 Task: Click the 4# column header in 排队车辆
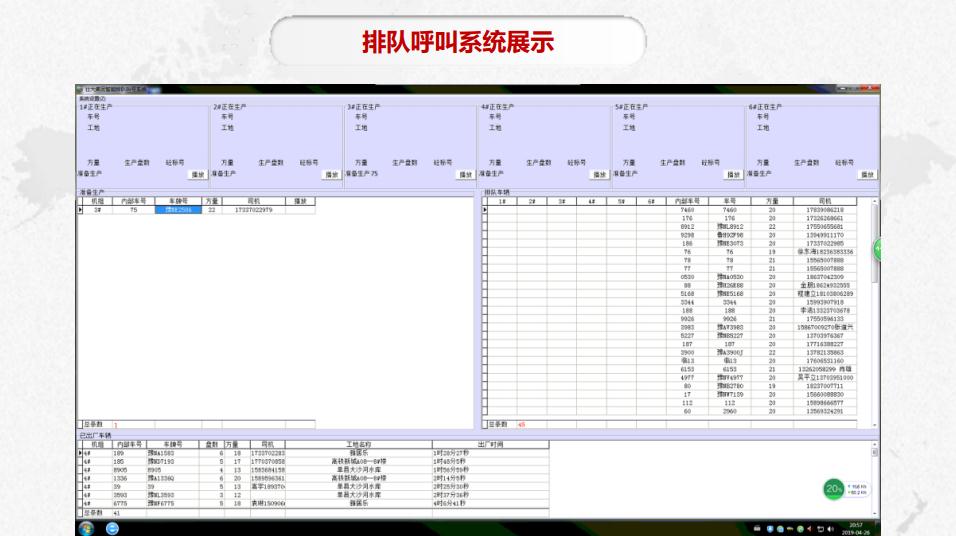pos(591,201)
